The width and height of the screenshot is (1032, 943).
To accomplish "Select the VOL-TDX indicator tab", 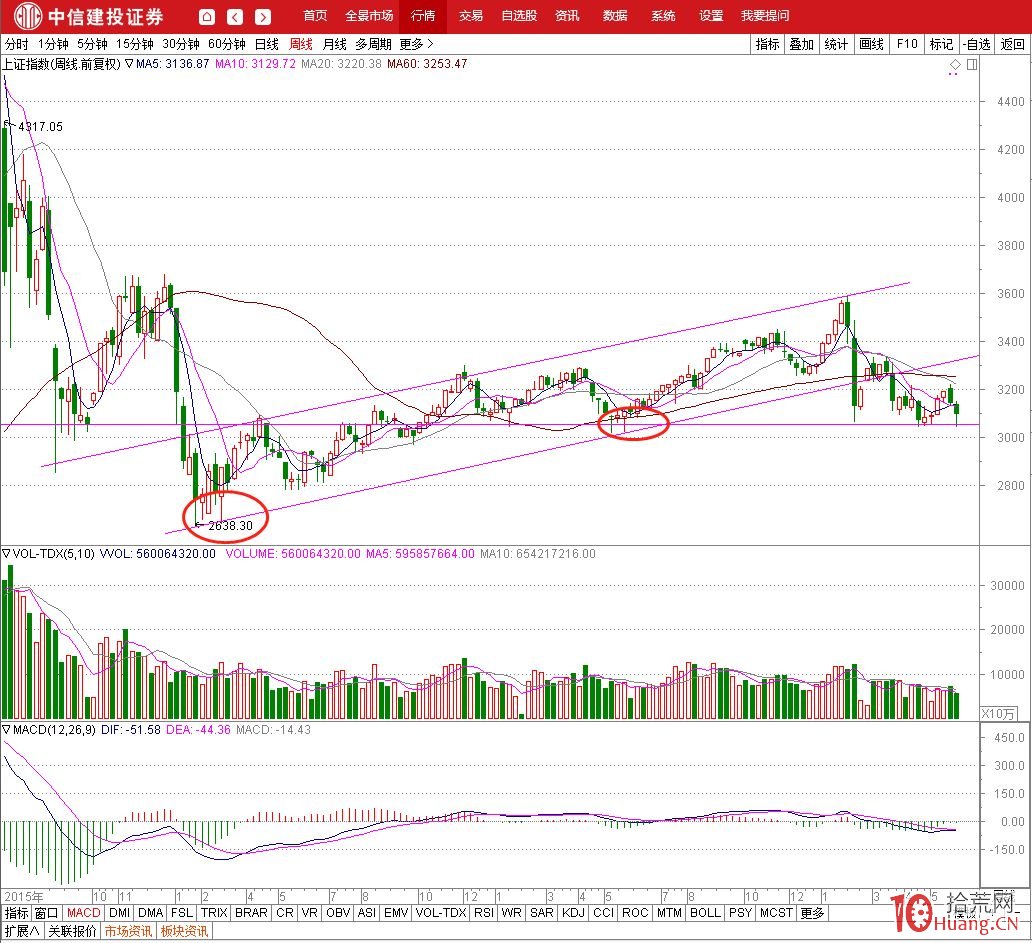I will pos(441,913).
